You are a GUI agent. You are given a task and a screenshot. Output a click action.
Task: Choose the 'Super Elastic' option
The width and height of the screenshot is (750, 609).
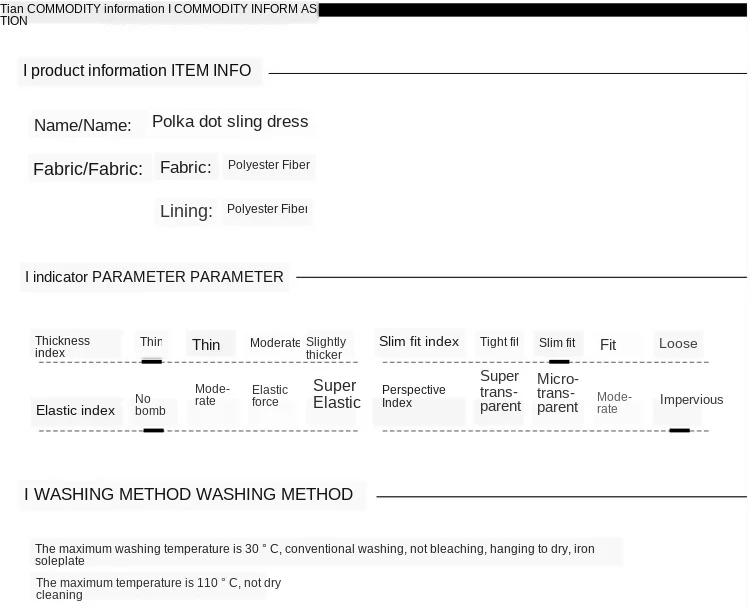pos(337,394)
